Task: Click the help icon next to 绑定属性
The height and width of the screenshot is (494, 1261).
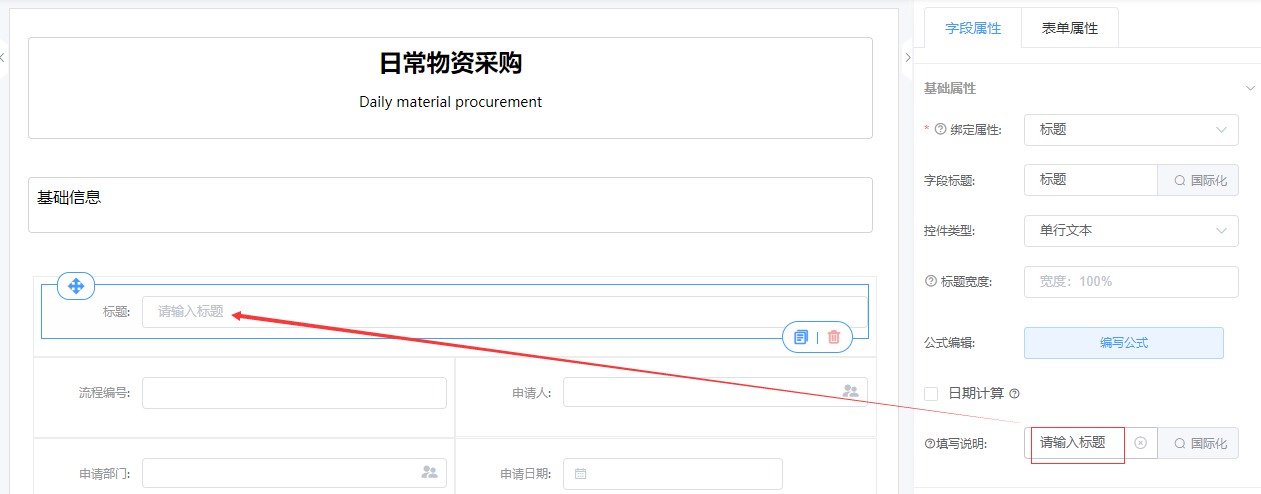Action: coord(940,130)
